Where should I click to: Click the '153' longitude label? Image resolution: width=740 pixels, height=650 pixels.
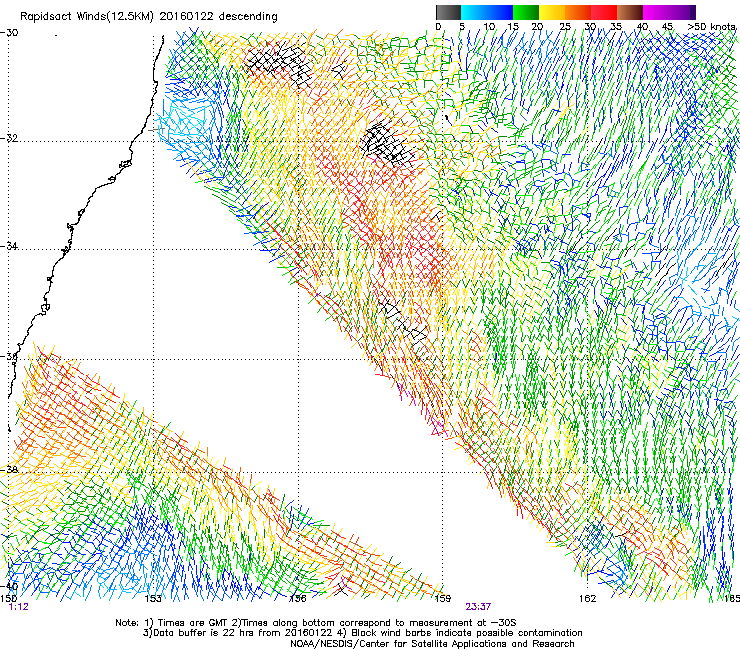point(153,598)
